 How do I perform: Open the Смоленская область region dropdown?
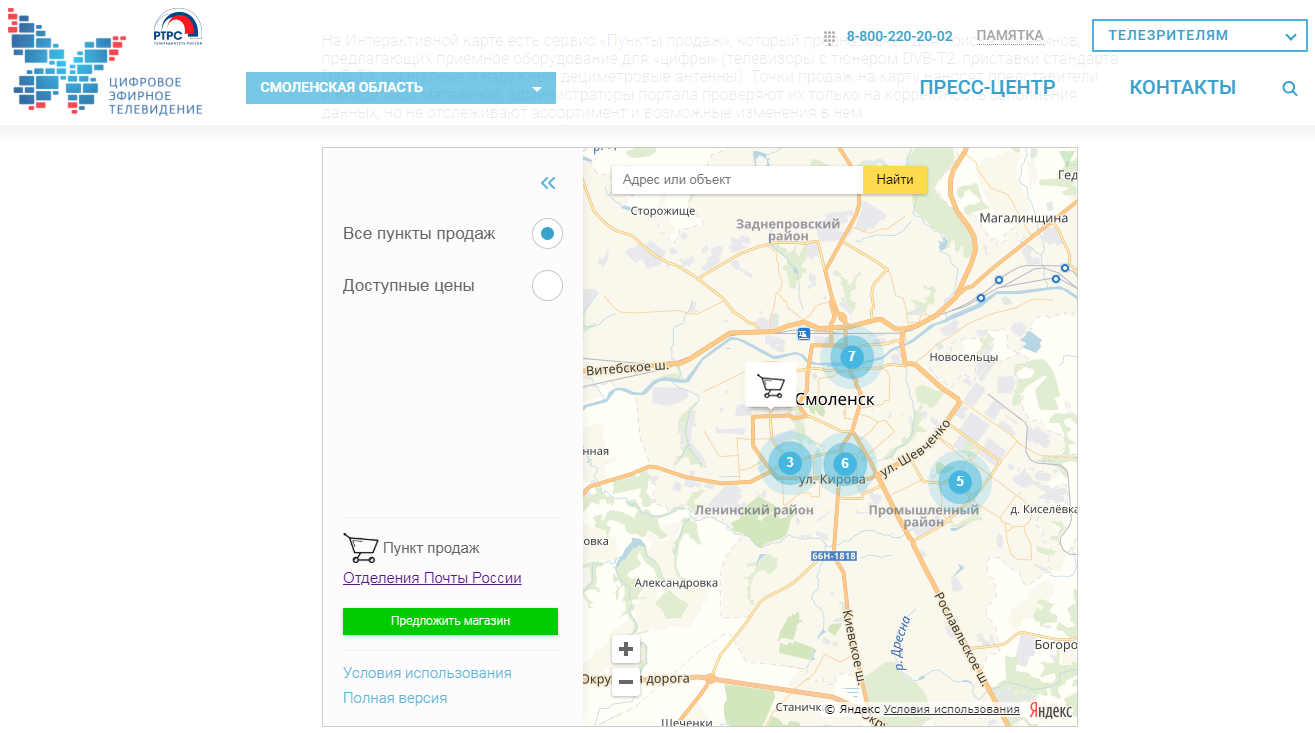click(x=401, y=88)
